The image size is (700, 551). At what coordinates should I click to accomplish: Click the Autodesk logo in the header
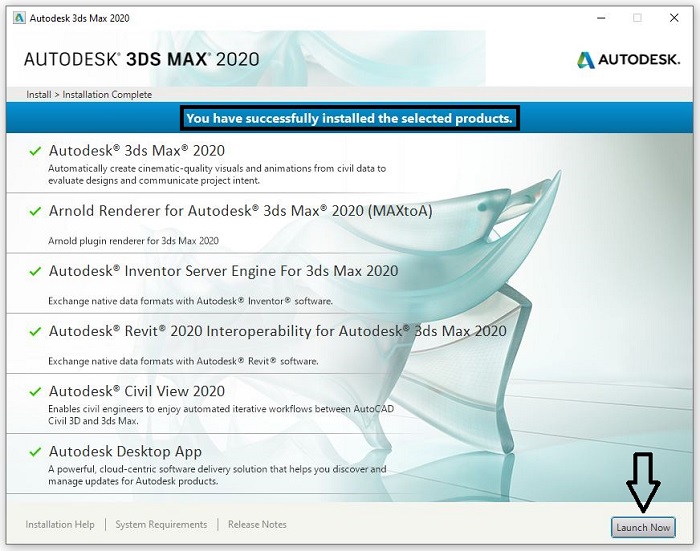[629, 60]
